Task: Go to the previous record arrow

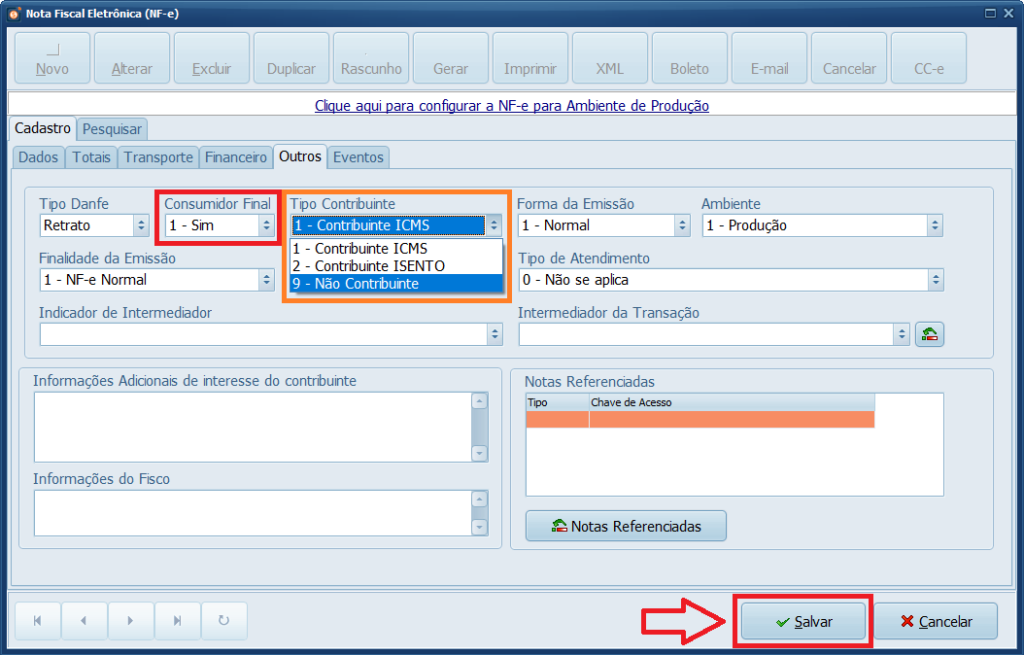Action: [x=84, y=621]
